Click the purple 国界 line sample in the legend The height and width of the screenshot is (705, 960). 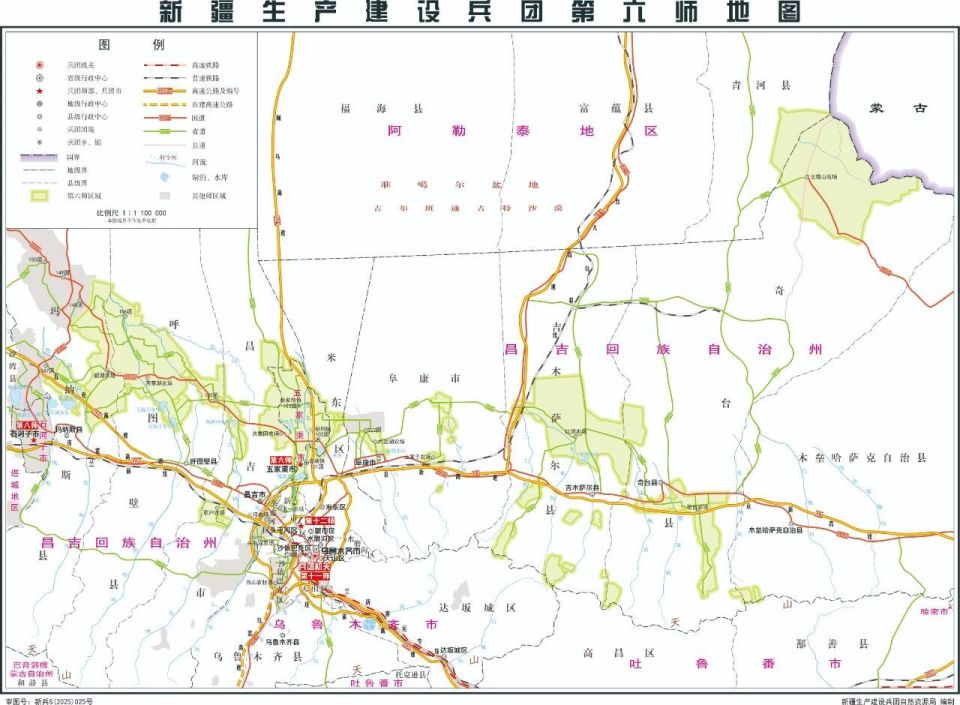click(40, 157)
